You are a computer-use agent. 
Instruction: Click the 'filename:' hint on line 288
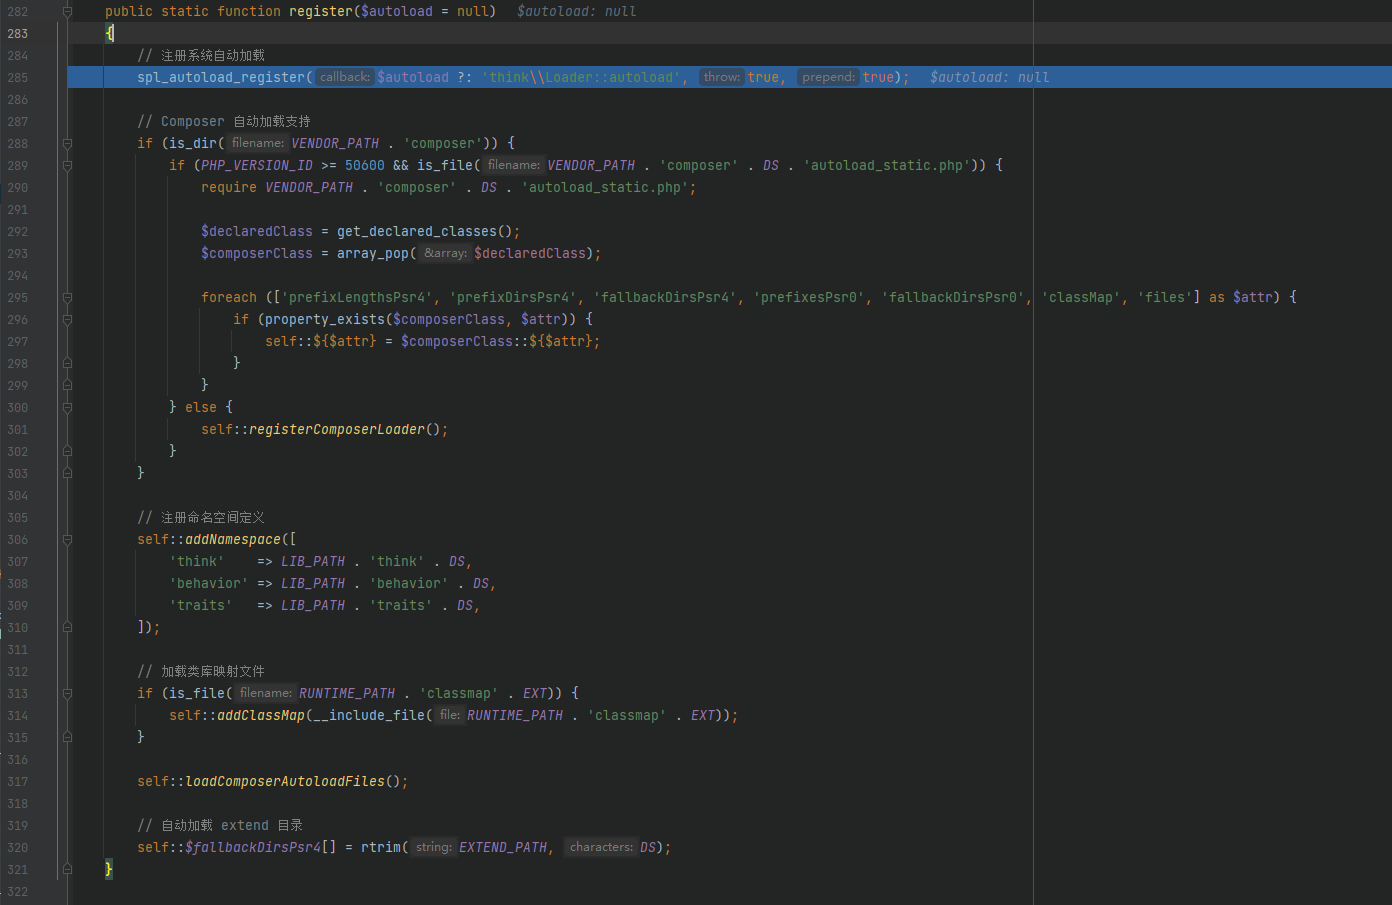point(258,143)
